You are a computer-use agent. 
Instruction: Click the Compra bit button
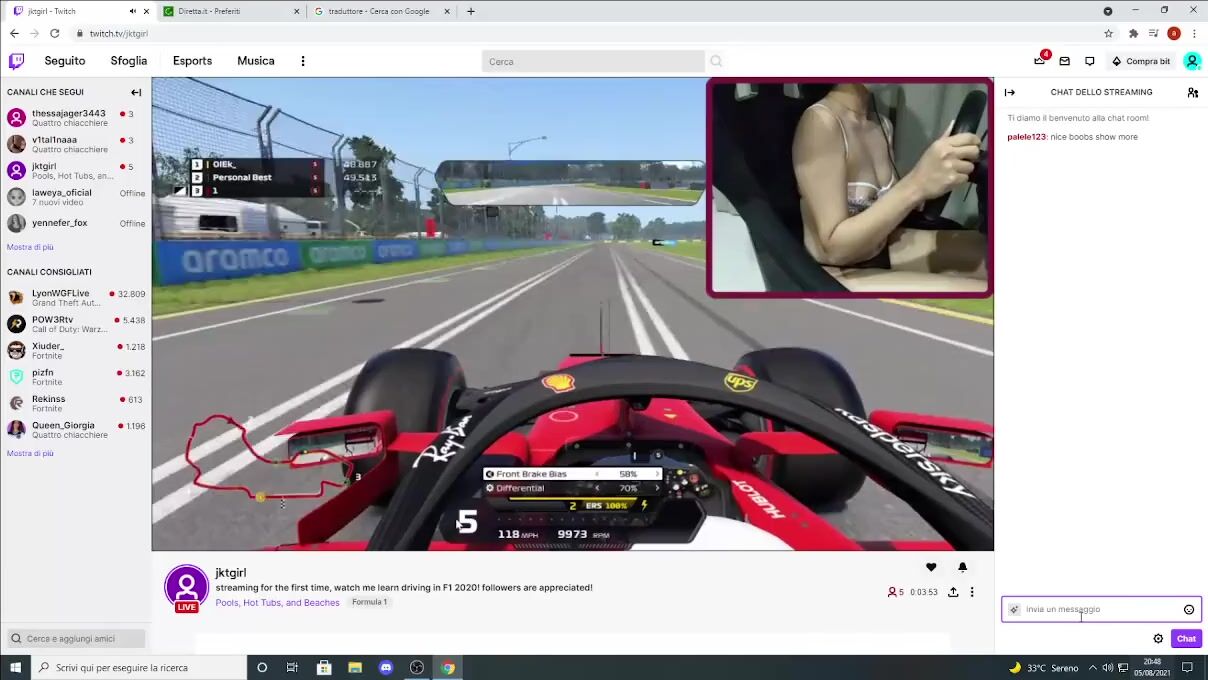point(1140,61)
